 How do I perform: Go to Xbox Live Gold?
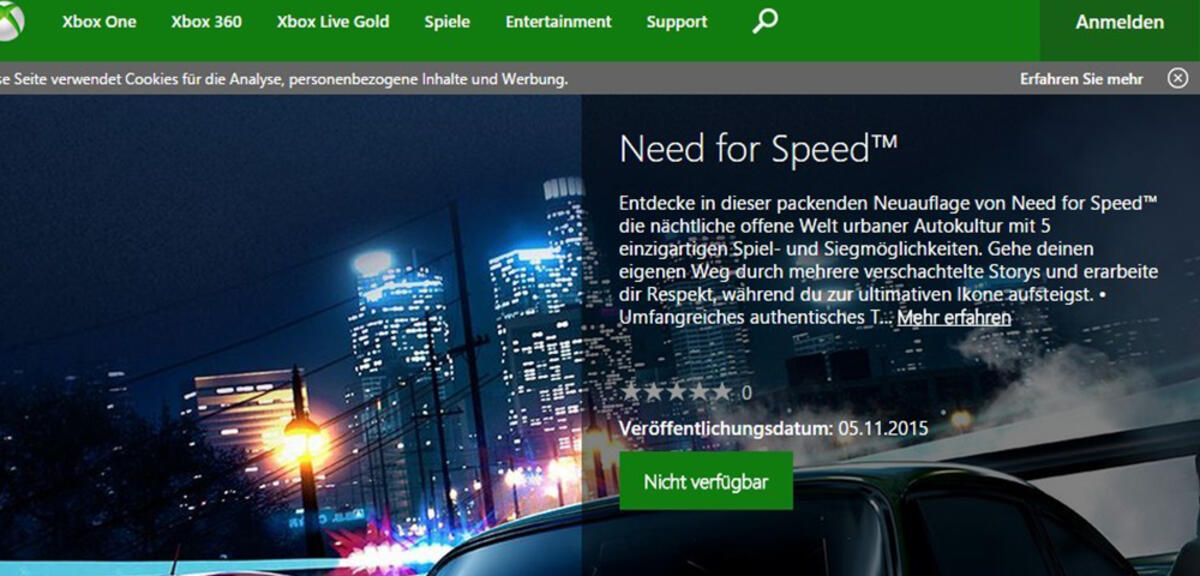tap(333, 22)
